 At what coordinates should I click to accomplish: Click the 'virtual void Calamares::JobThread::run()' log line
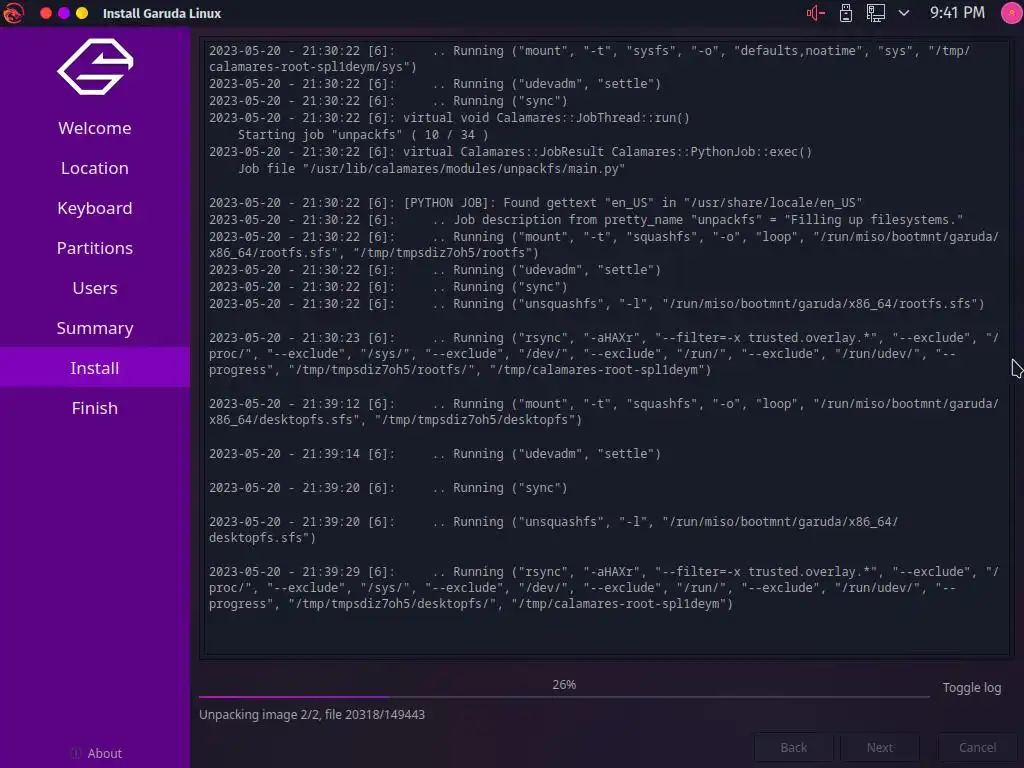coord(449,118)
